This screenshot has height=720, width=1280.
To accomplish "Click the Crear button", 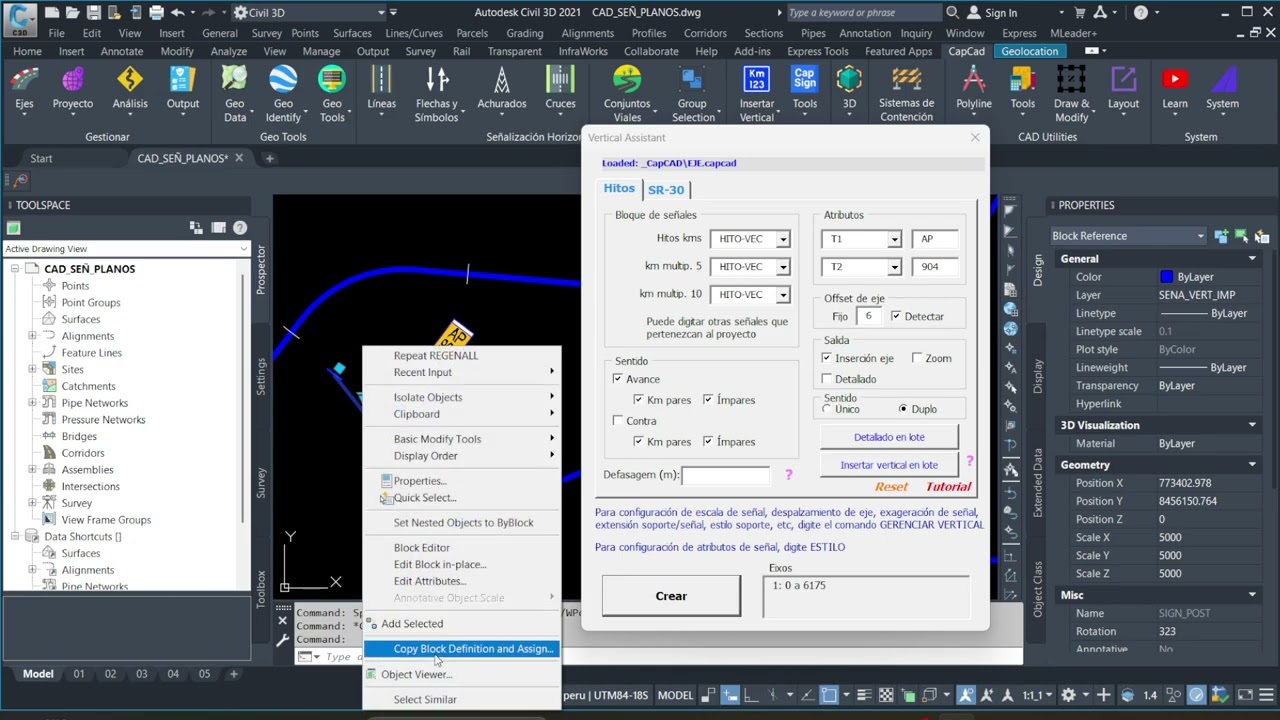I will (x=671, y=596).
